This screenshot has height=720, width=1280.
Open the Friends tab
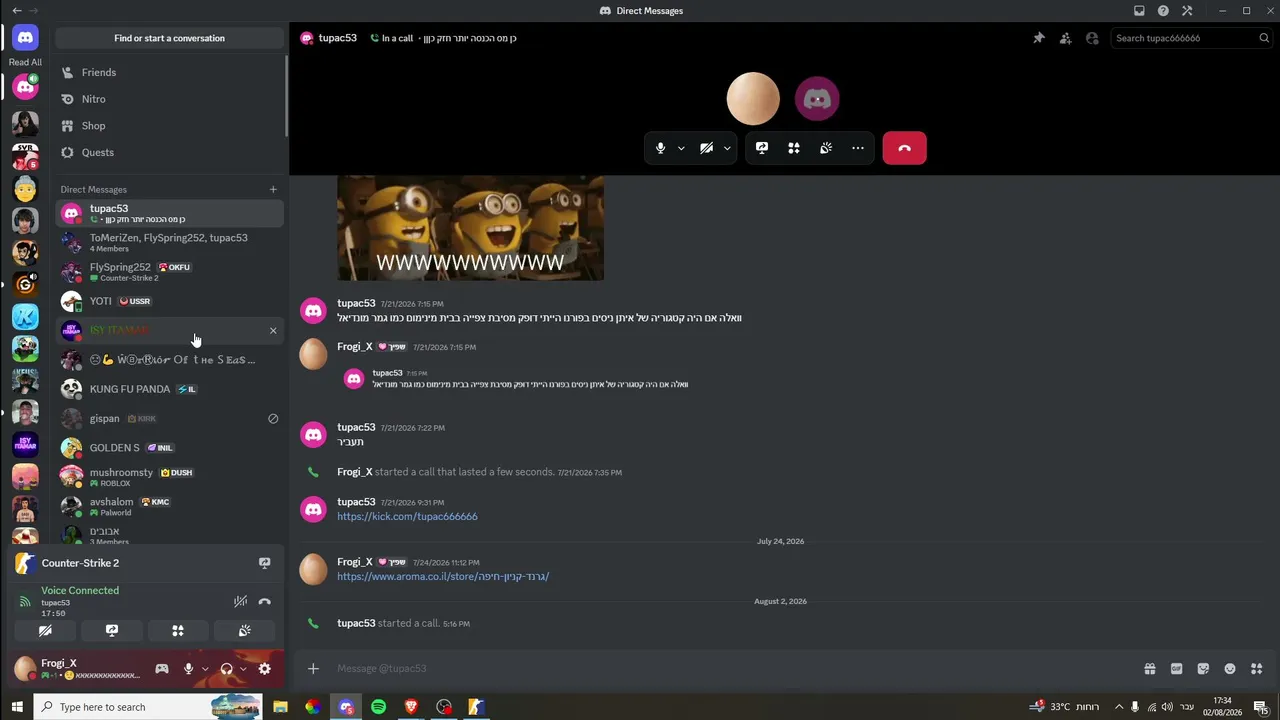pos(169,72)
